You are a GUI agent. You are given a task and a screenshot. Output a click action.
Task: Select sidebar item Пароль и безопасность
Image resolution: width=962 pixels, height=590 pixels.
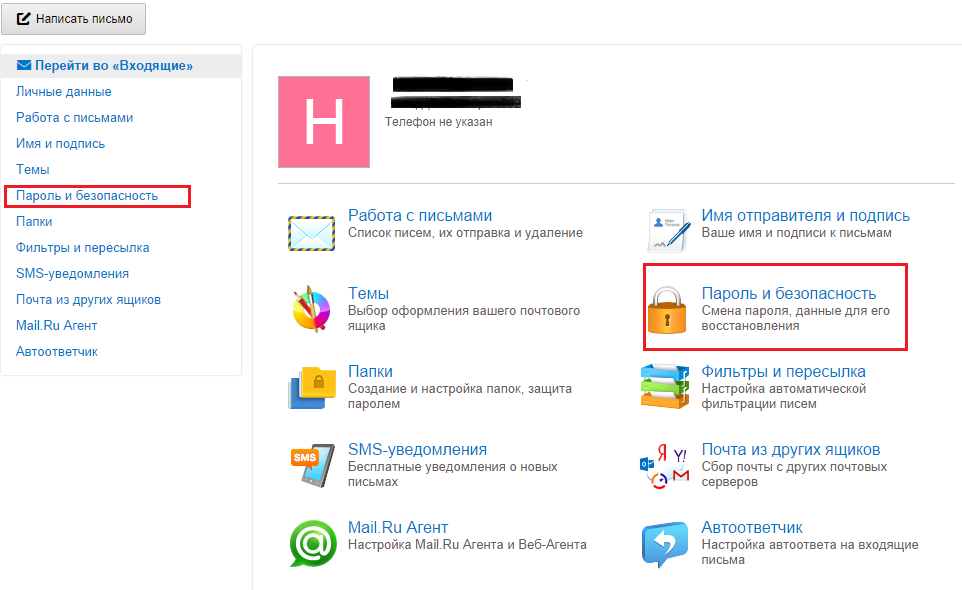click(x=87, y=196)
